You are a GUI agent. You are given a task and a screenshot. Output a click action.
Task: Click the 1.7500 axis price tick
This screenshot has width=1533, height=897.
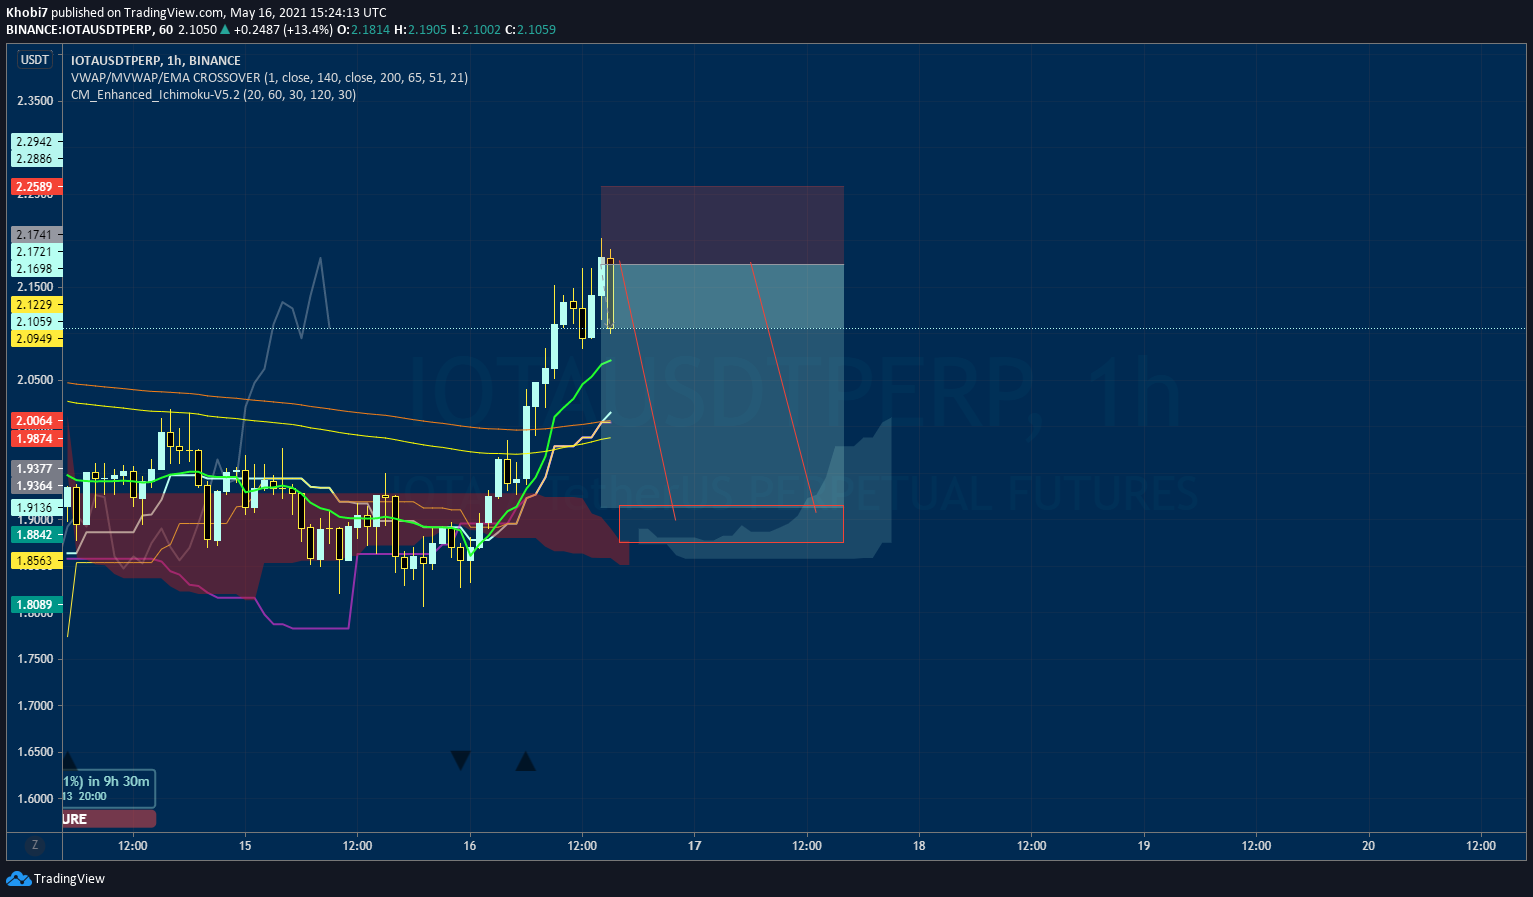pos(35,659)
